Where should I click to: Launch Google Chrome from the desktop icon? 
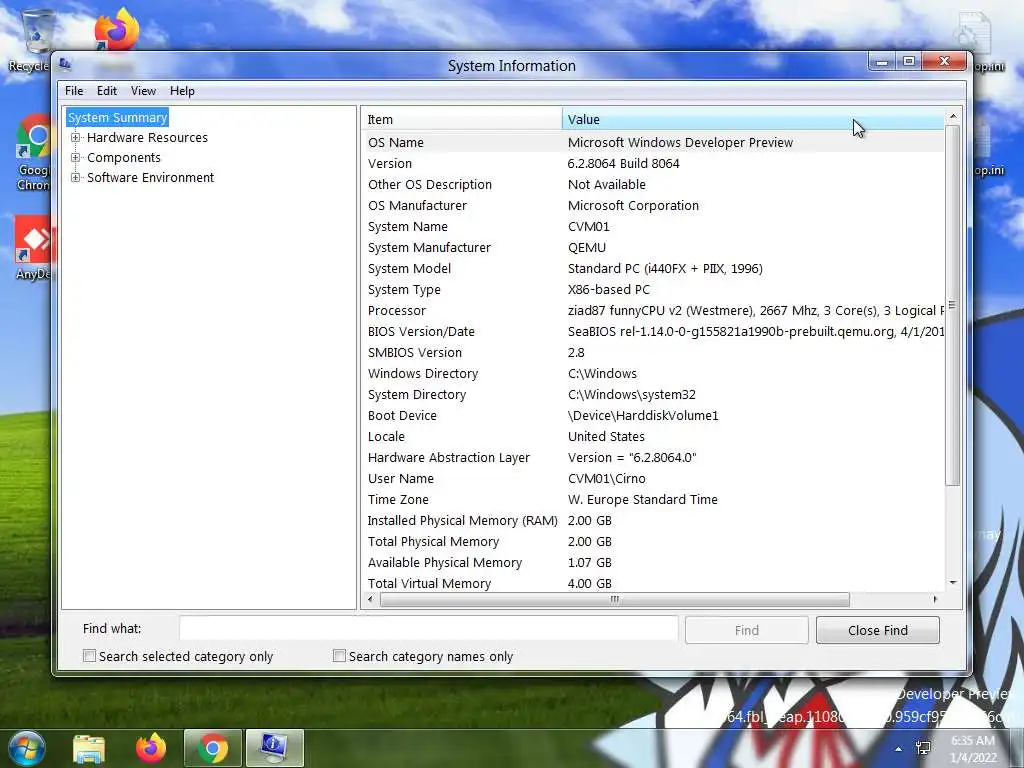pos(33,153)
